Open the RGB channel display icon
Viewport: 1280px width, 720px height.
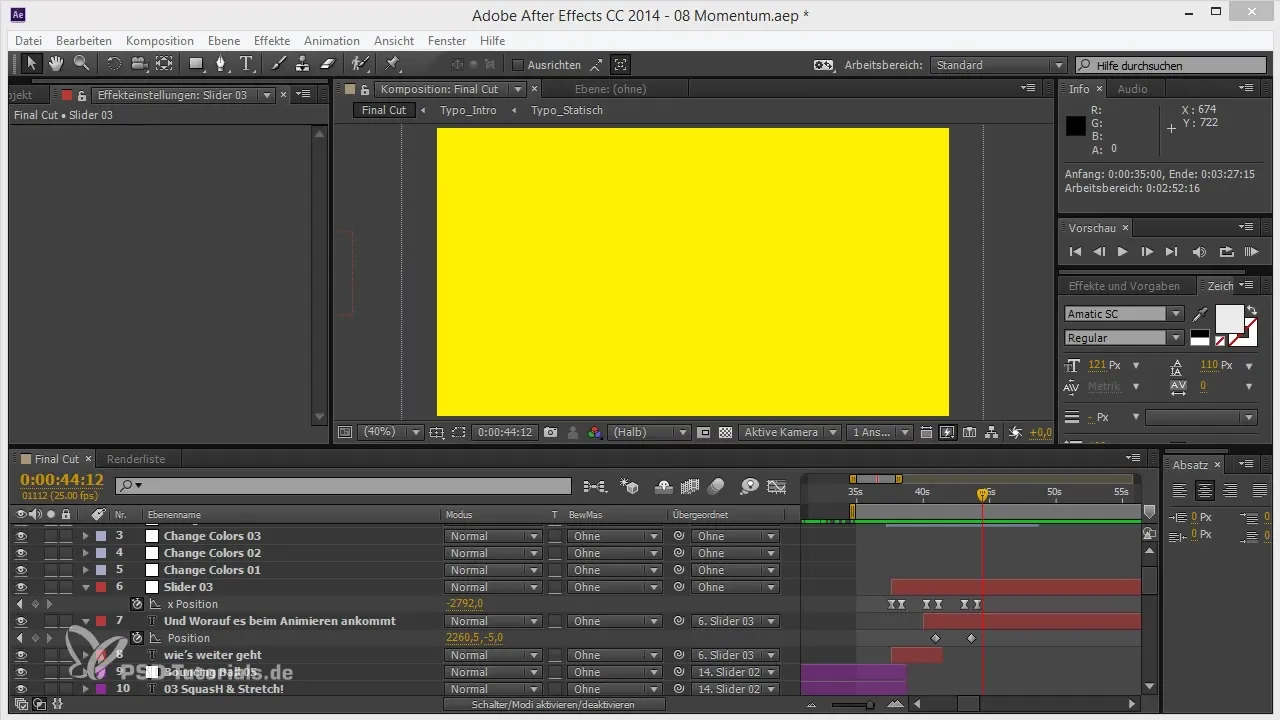595,433
